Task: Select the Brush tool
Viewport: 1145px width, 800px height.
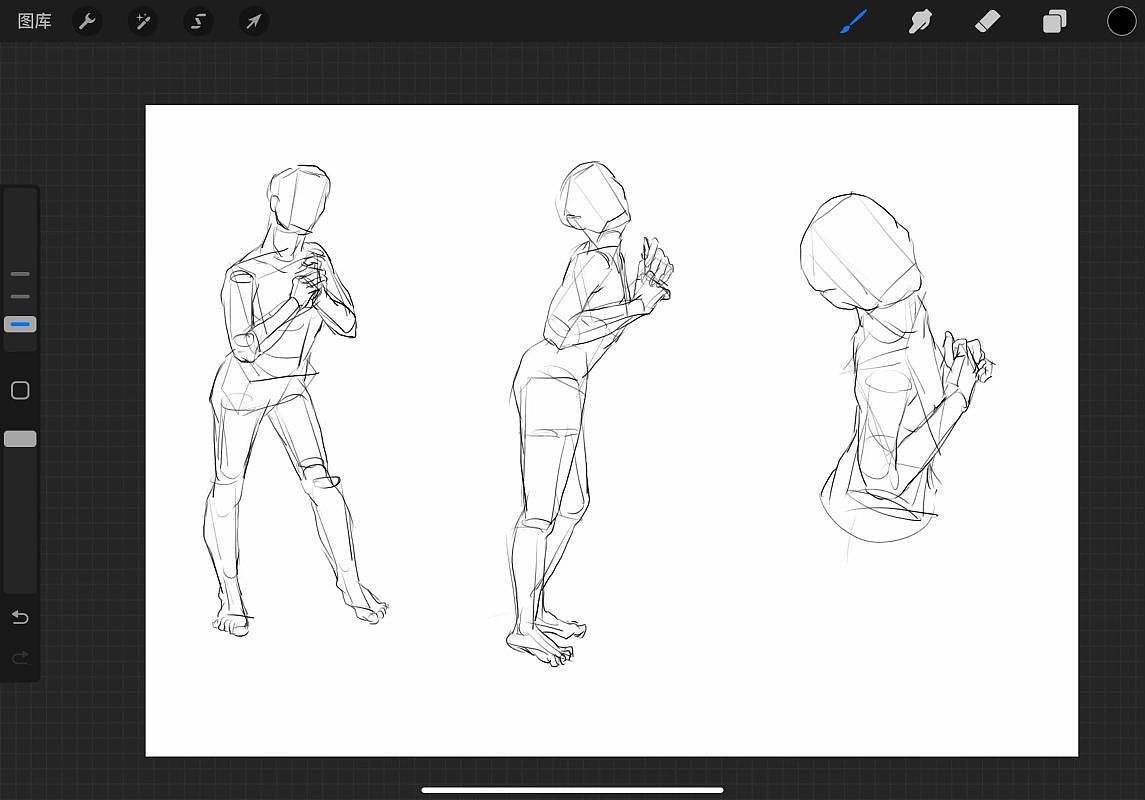Action: 853,22
